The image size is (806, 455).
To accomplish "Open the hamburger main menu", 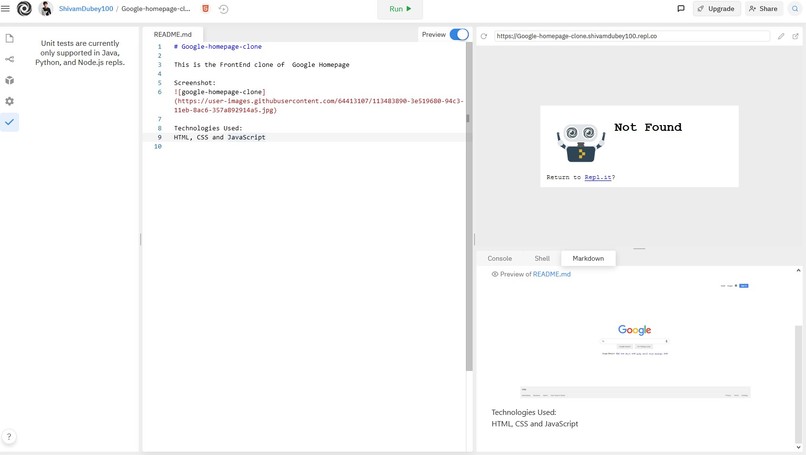I will click(5, 9).
